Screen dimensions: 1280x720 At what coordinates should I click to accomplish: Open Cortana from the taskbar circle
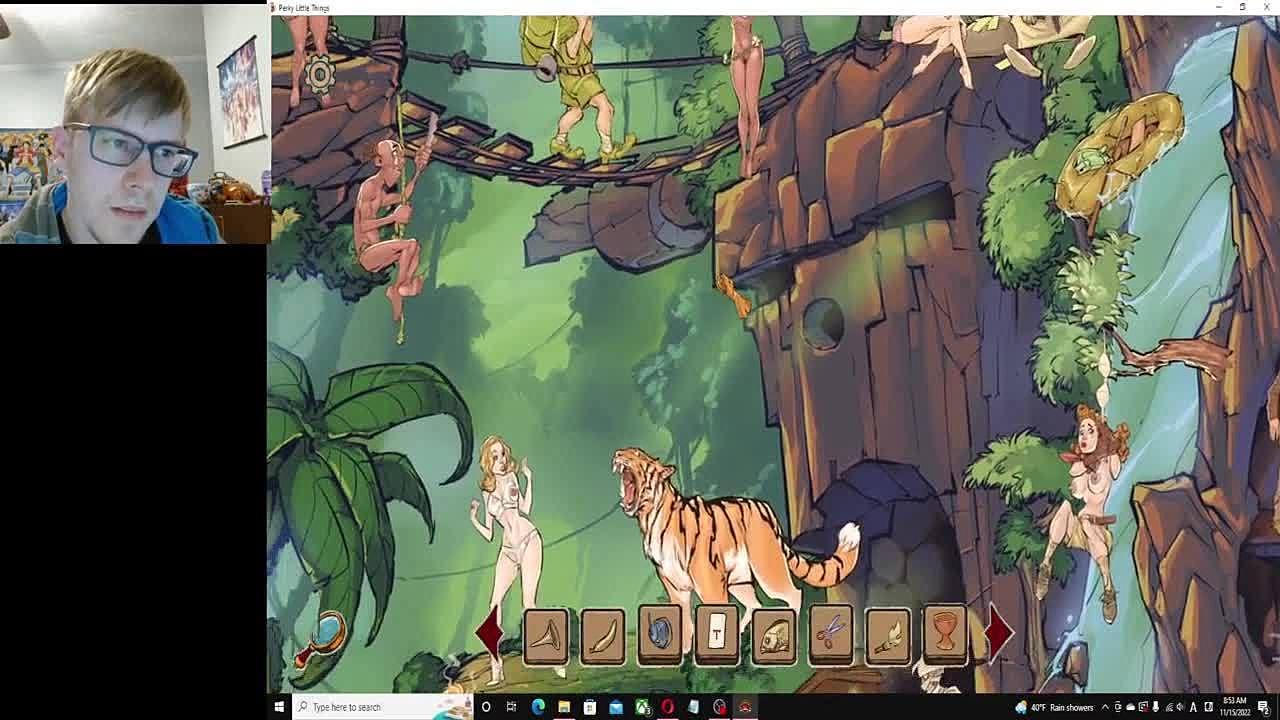pos(486,707)
